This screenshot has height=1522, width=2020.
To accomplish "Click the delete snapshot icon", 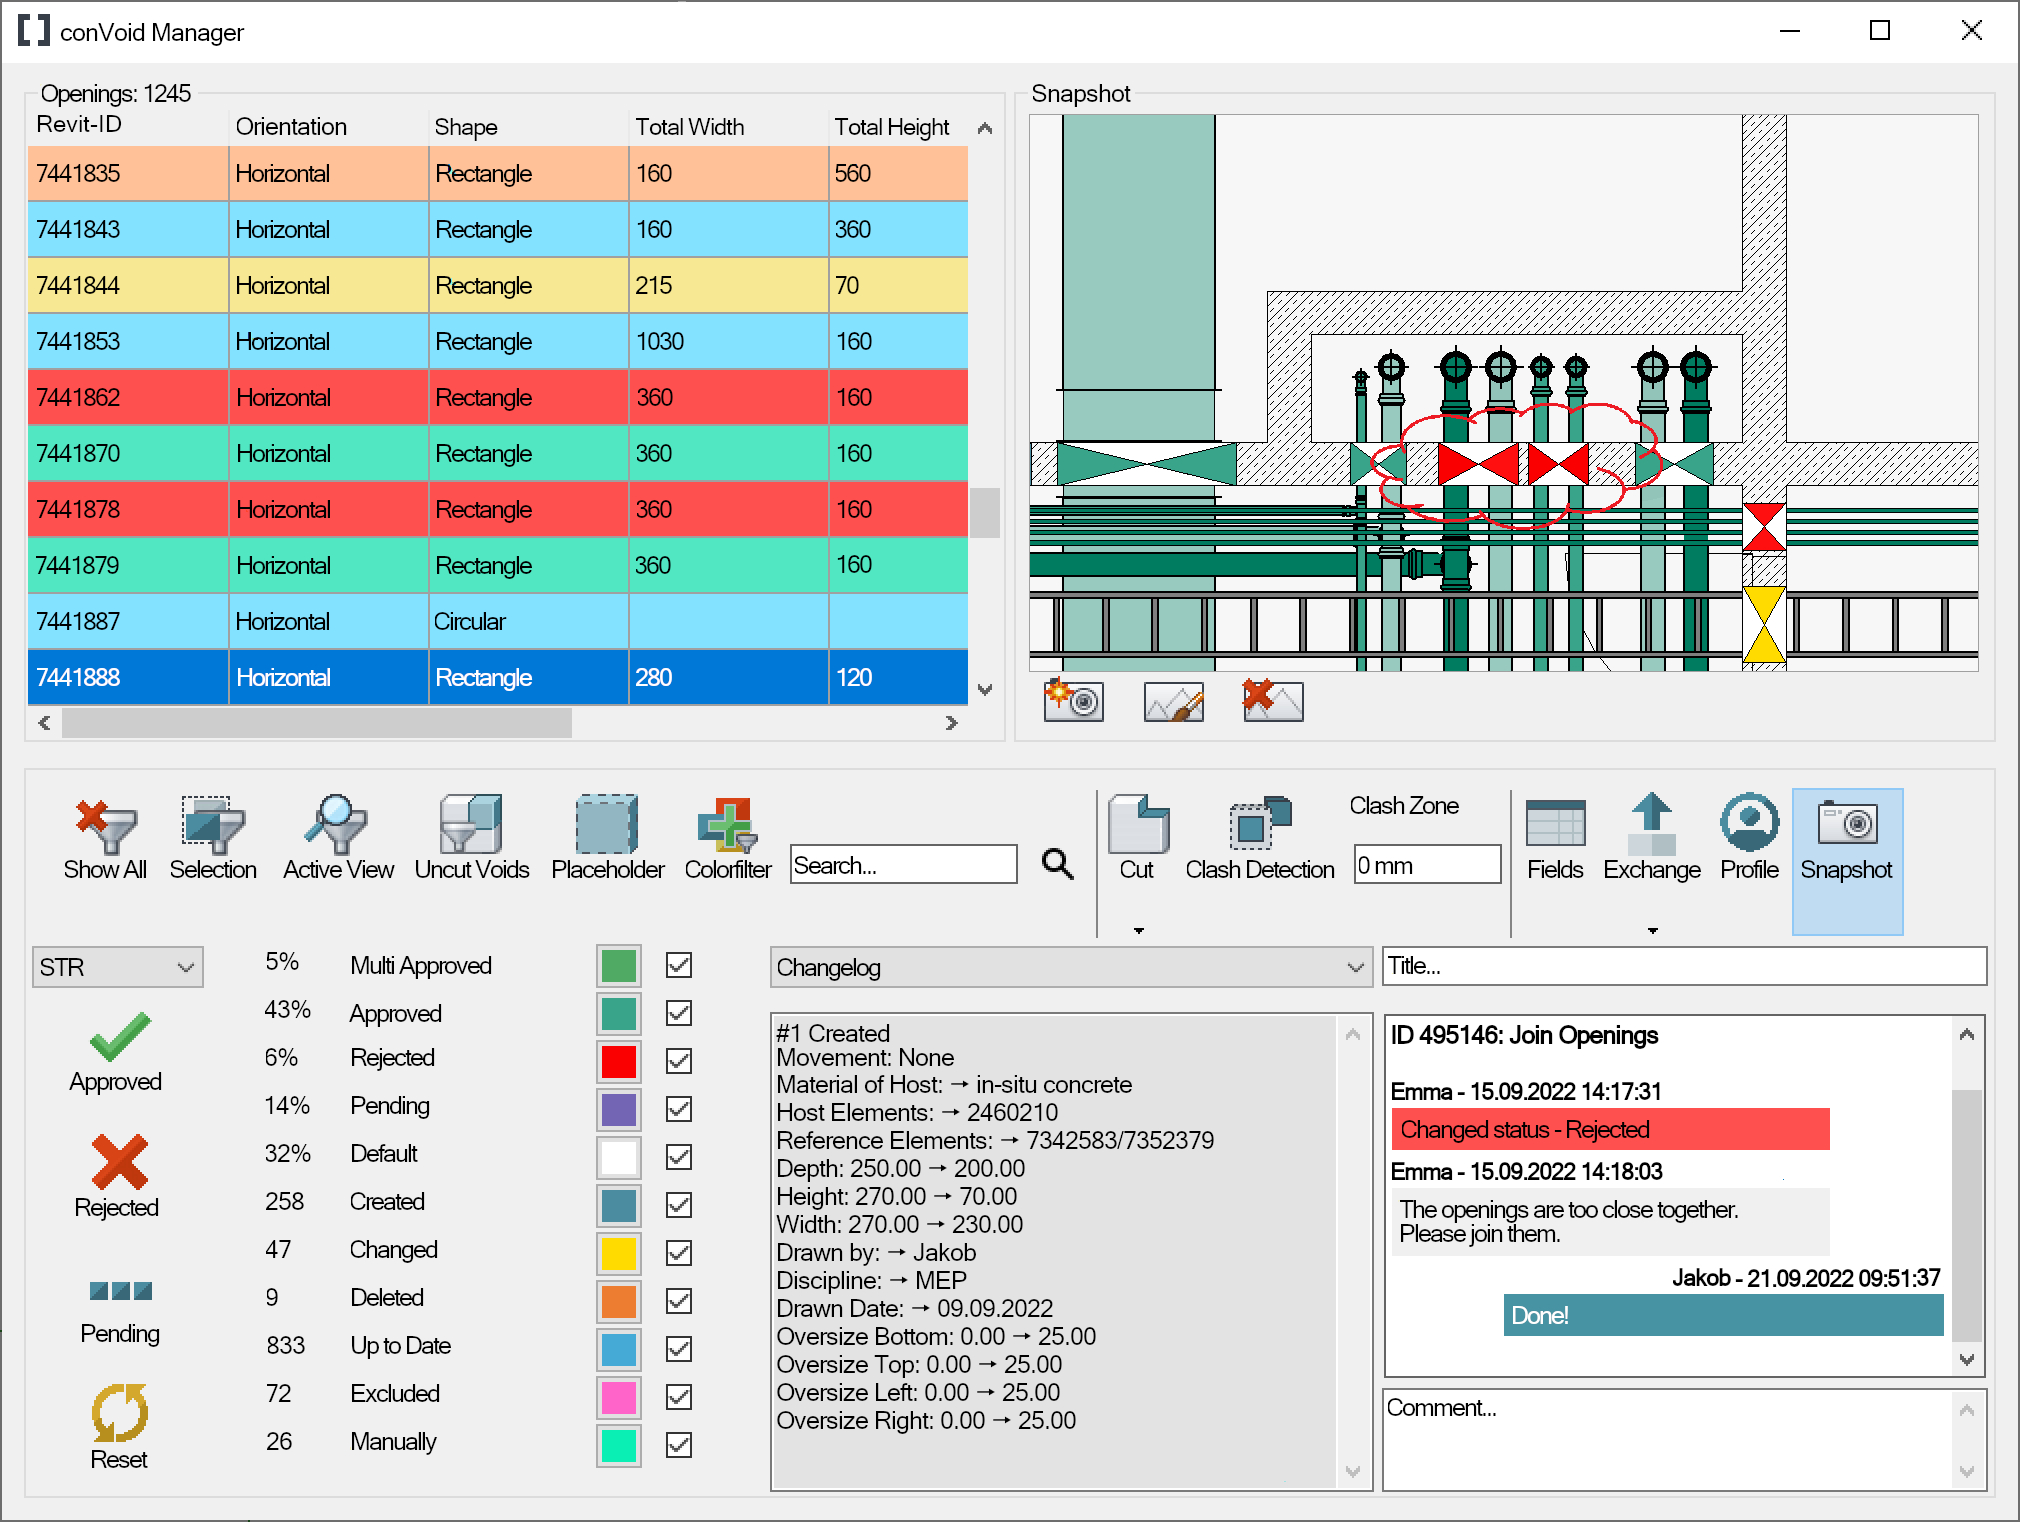I will pyautogui.click(x=1272, y=700).
